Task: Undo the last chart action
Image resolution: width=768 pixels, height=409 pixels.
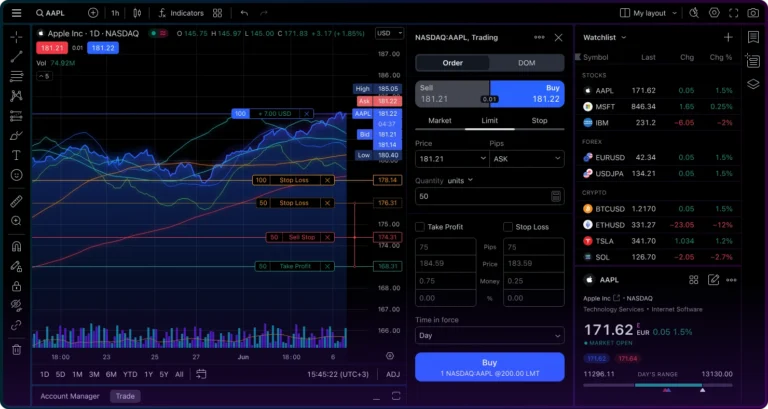Action: tap(244, 13)
